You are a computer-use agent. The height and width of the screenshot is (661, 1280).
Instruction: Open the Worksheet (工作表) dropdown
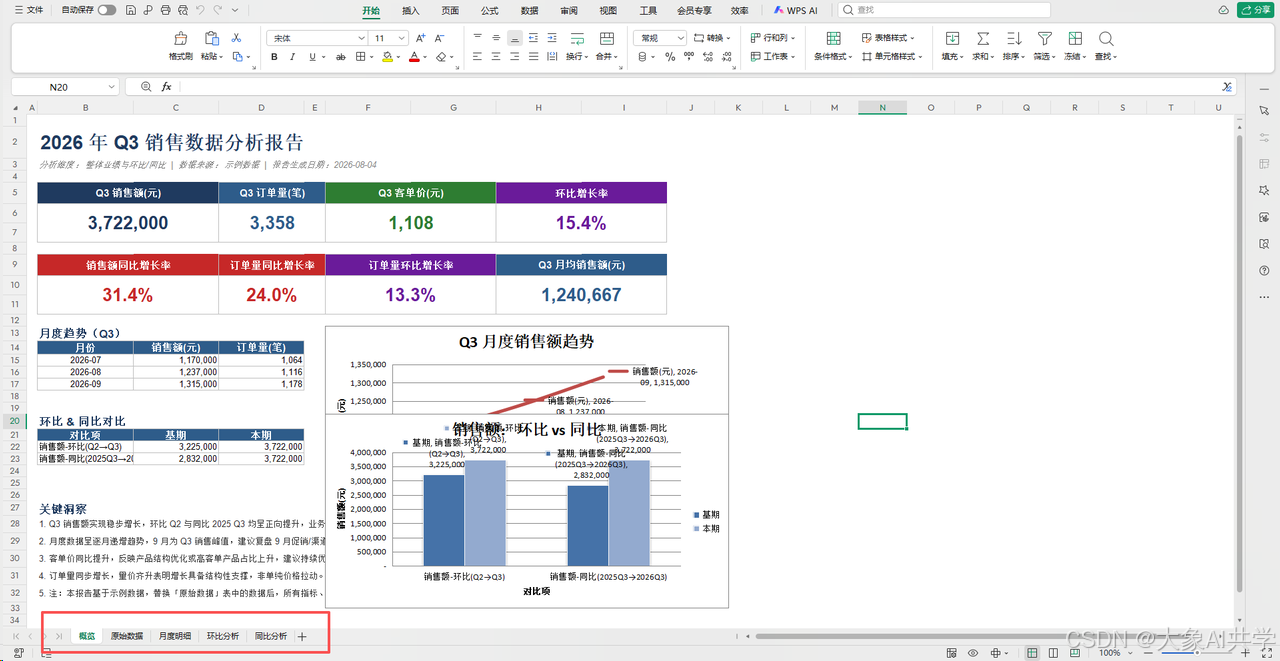click(771, 57)
